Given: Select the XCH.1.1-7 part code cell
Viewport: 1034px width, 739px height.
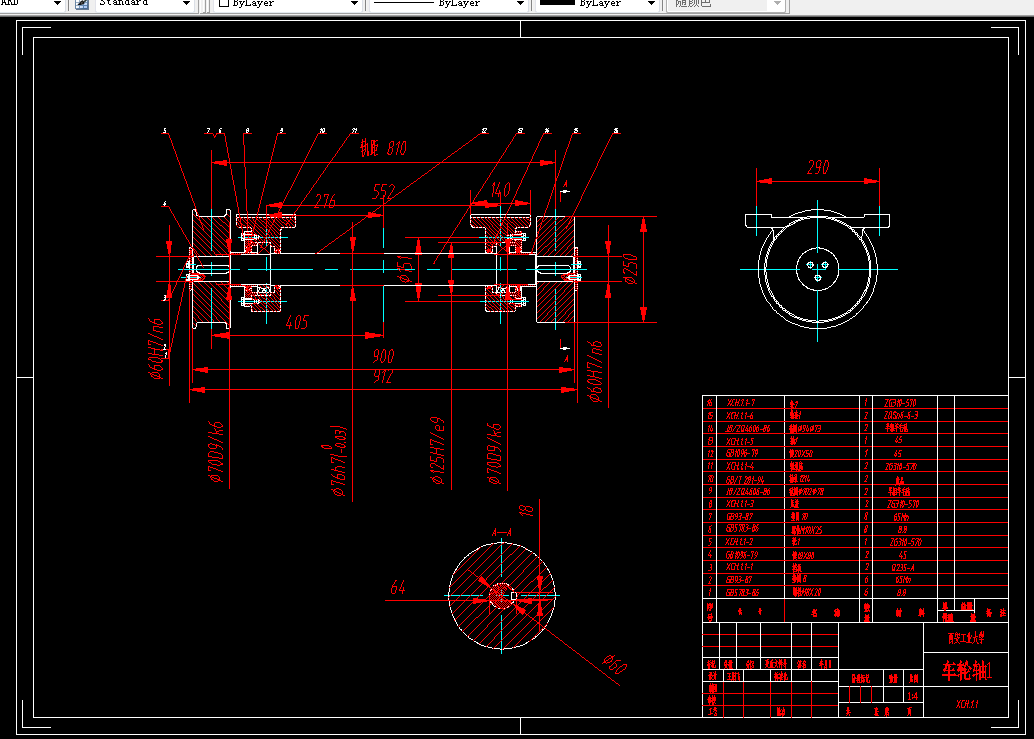Looking at the screenshot, I should [x=741, y=403].
